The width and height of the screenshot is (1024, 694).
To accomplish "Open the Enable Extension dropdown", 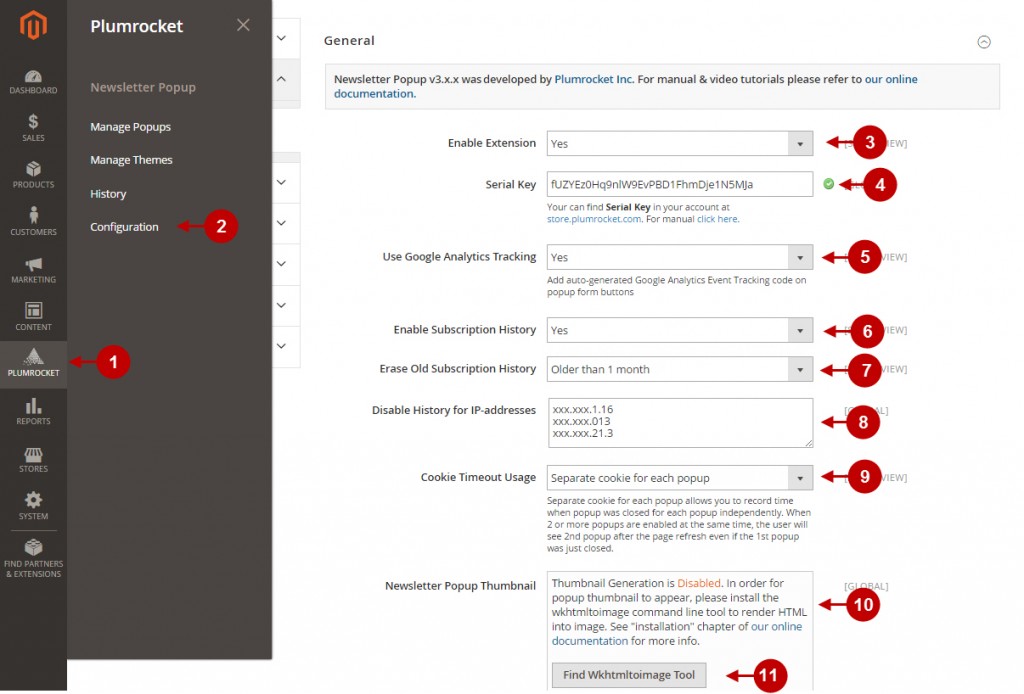I will pos(679,143).
